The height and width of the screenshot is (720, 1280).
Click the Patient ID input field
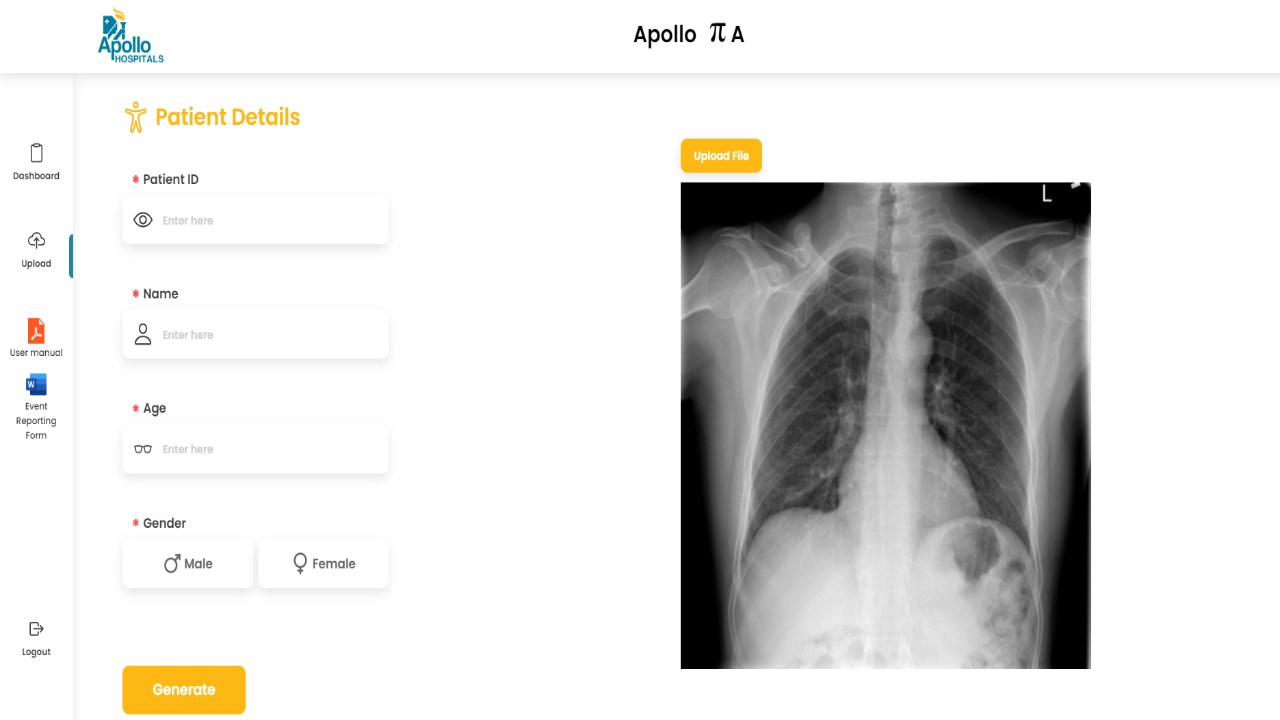click(x=255, y=220)
